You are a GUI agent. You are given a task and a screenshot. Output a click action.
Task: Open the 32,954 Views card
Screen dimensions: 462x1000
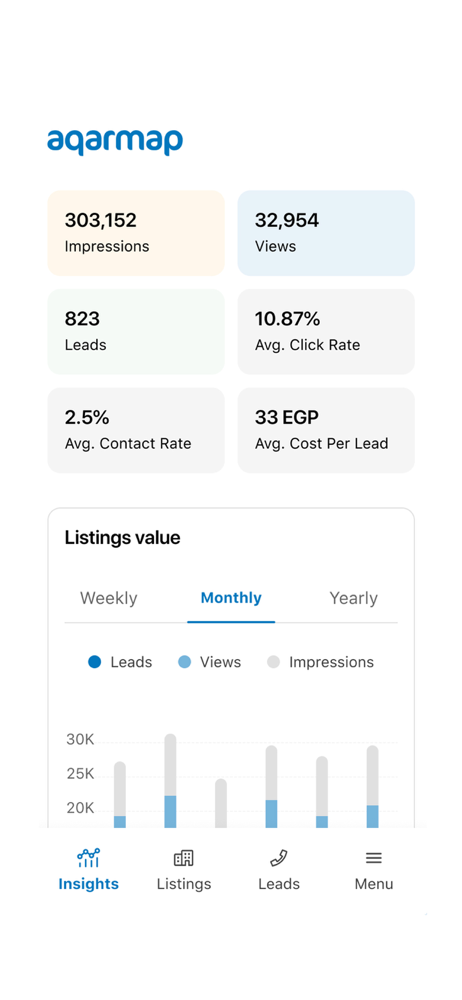click(x=326, y=233)
